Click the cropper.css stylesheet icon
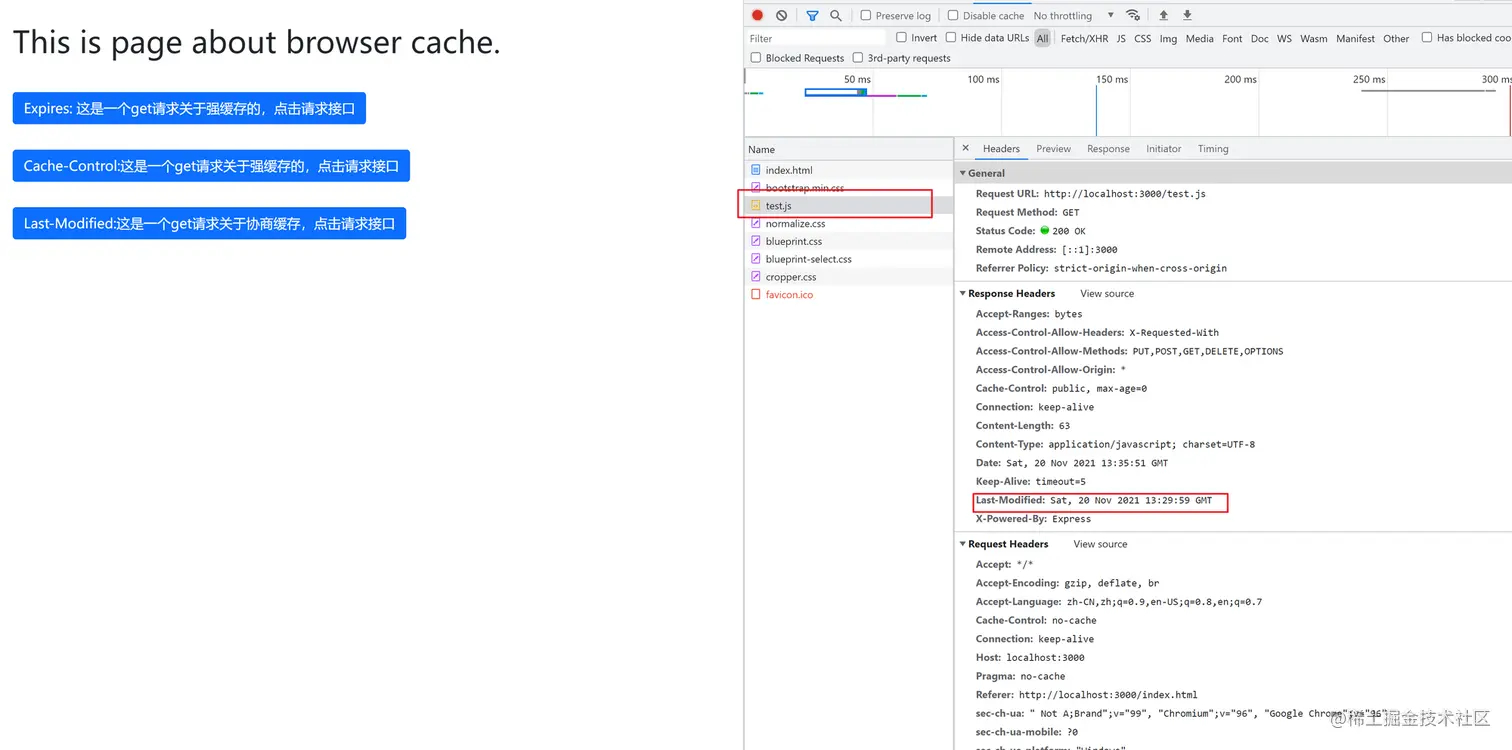1512x750 pixels. (756, 277)
